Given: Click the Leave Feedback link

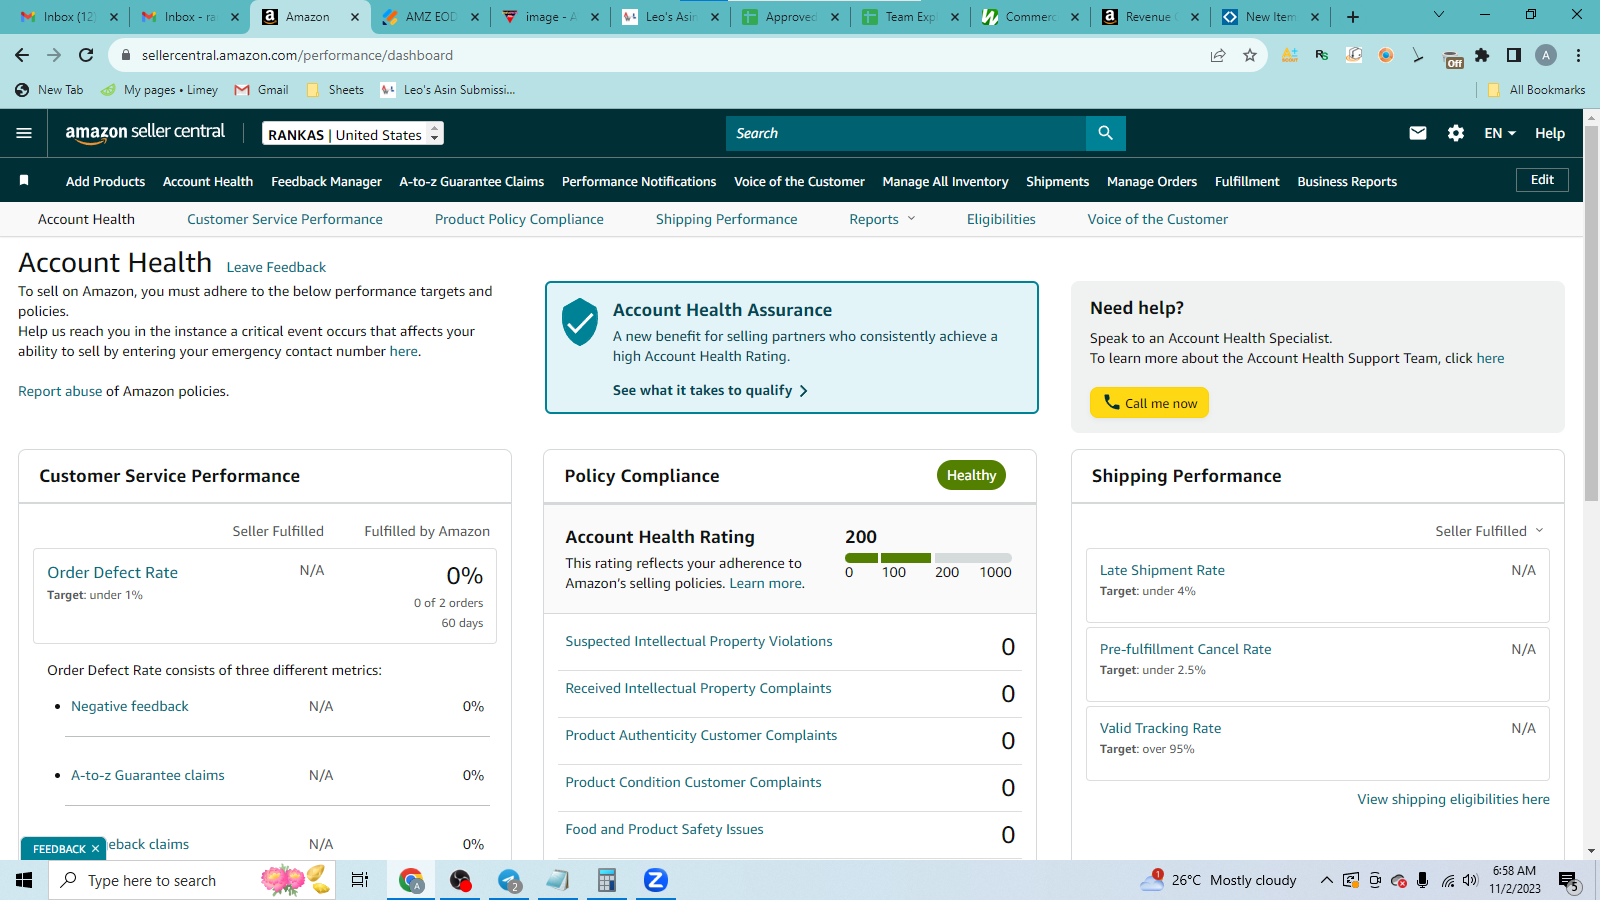Looking at the screenshot, I should 276,267.
